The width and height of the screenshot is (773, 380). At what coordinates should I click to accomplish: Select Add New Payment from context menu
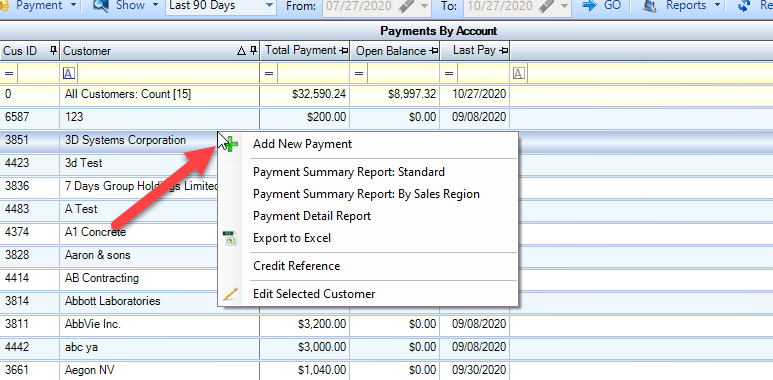[368, 144]
